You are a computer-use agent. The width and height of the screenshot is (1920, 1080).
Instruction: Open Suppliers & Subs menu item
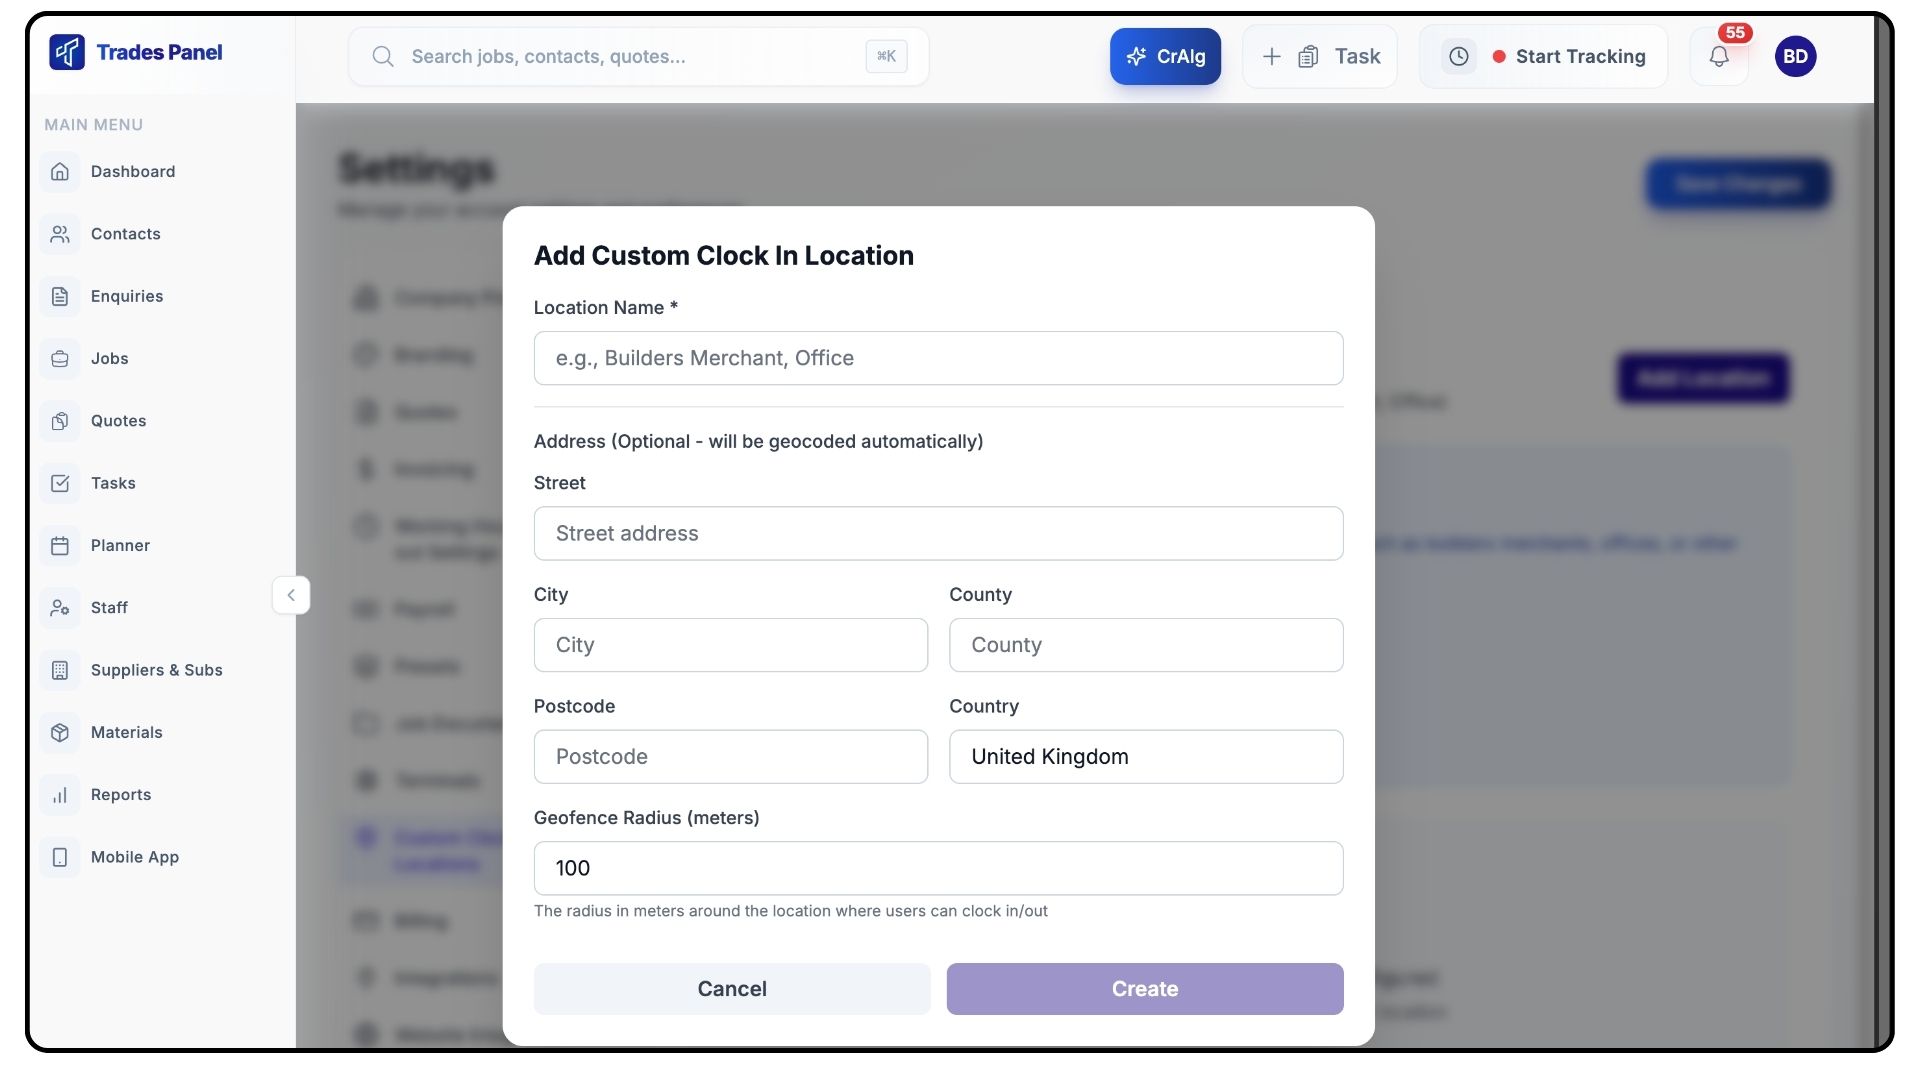click(156, 670)
